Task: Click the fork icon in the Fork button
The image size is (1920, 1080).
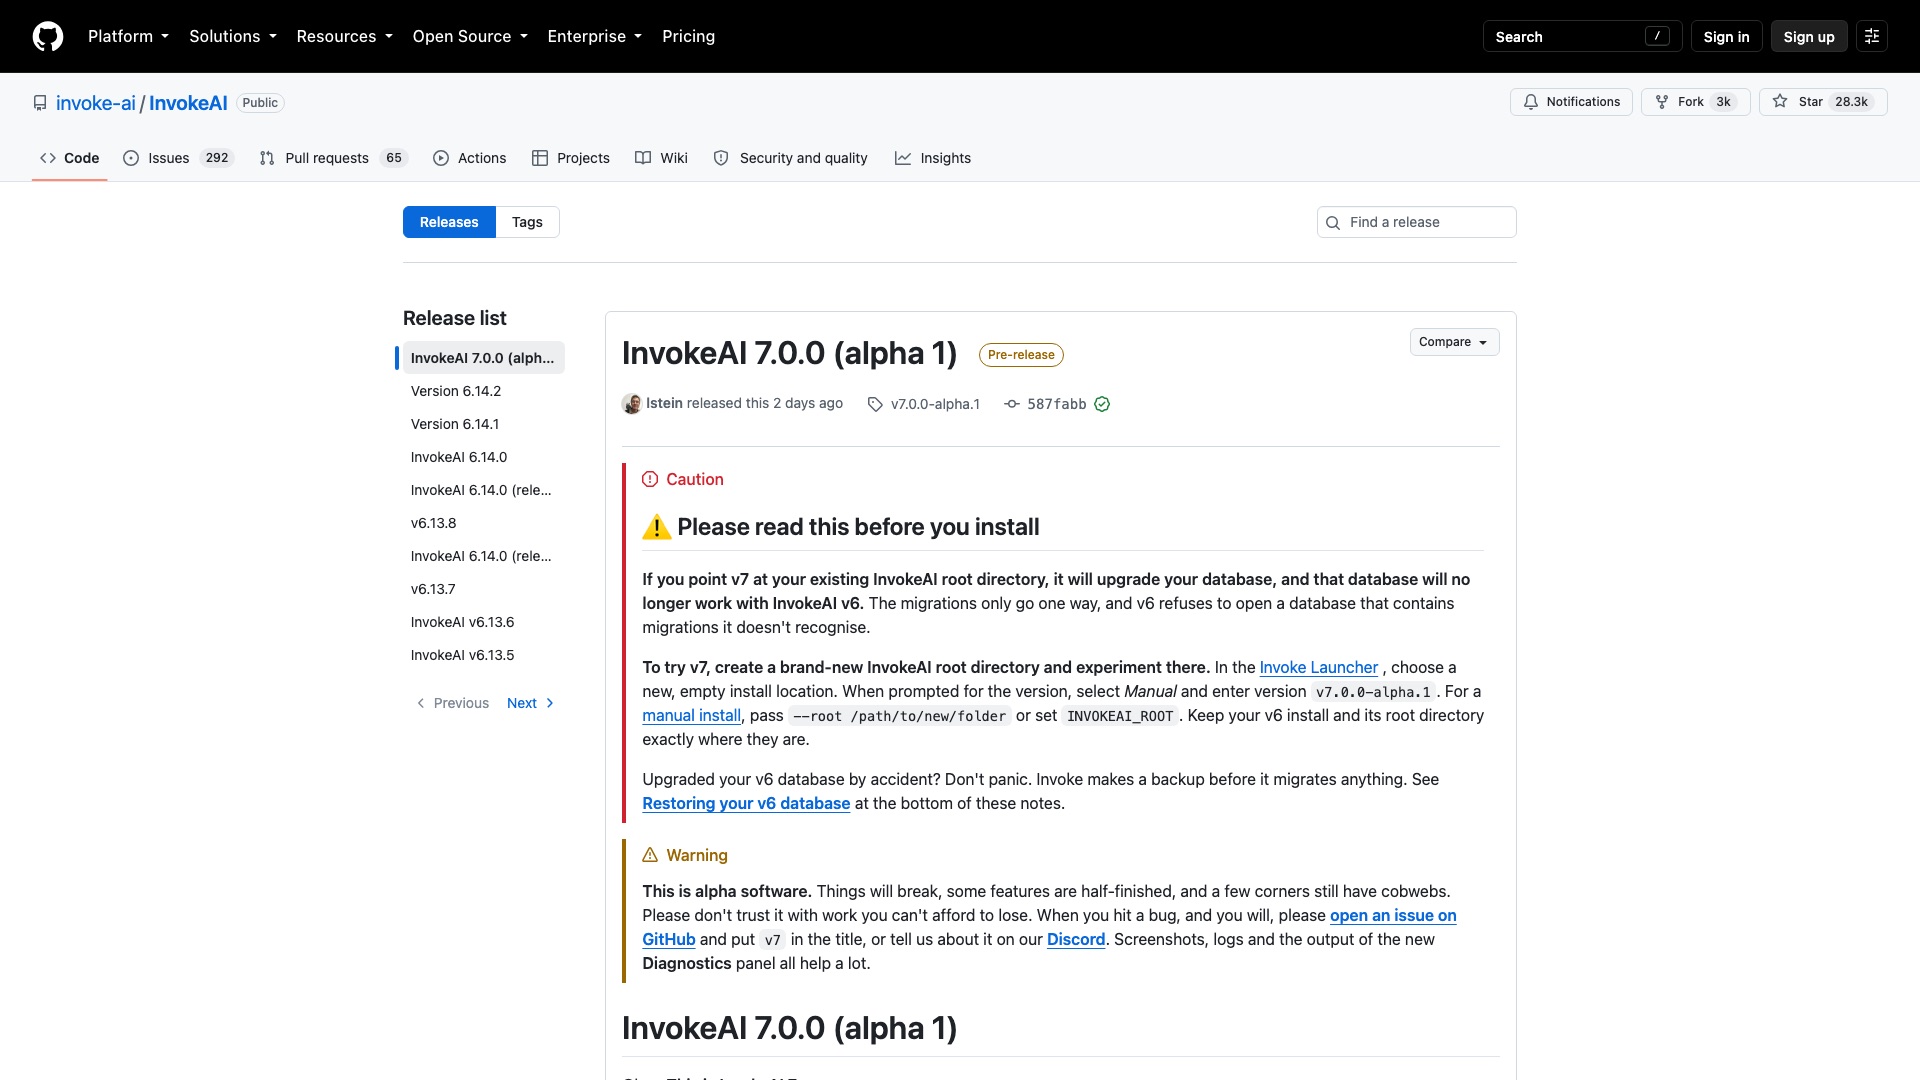Action: click(x=1662, y=102)
